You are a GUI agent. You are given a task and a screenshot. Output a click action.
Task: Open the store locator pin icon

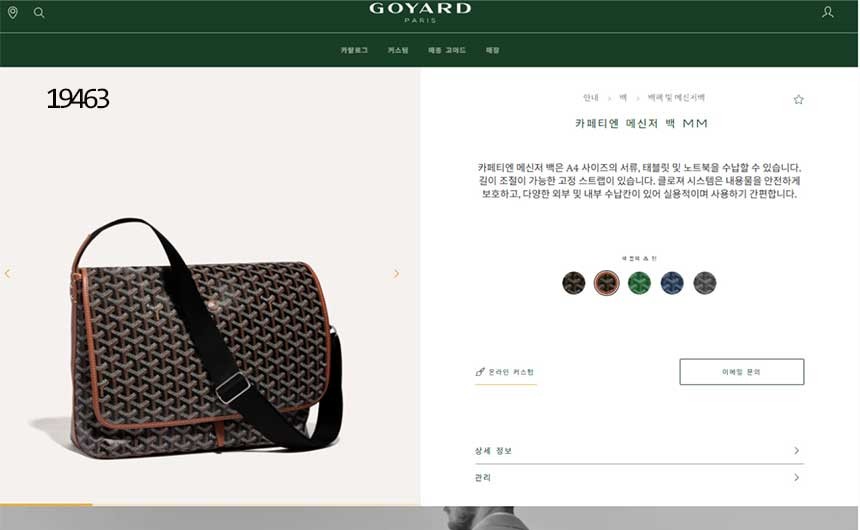(13, 12)
